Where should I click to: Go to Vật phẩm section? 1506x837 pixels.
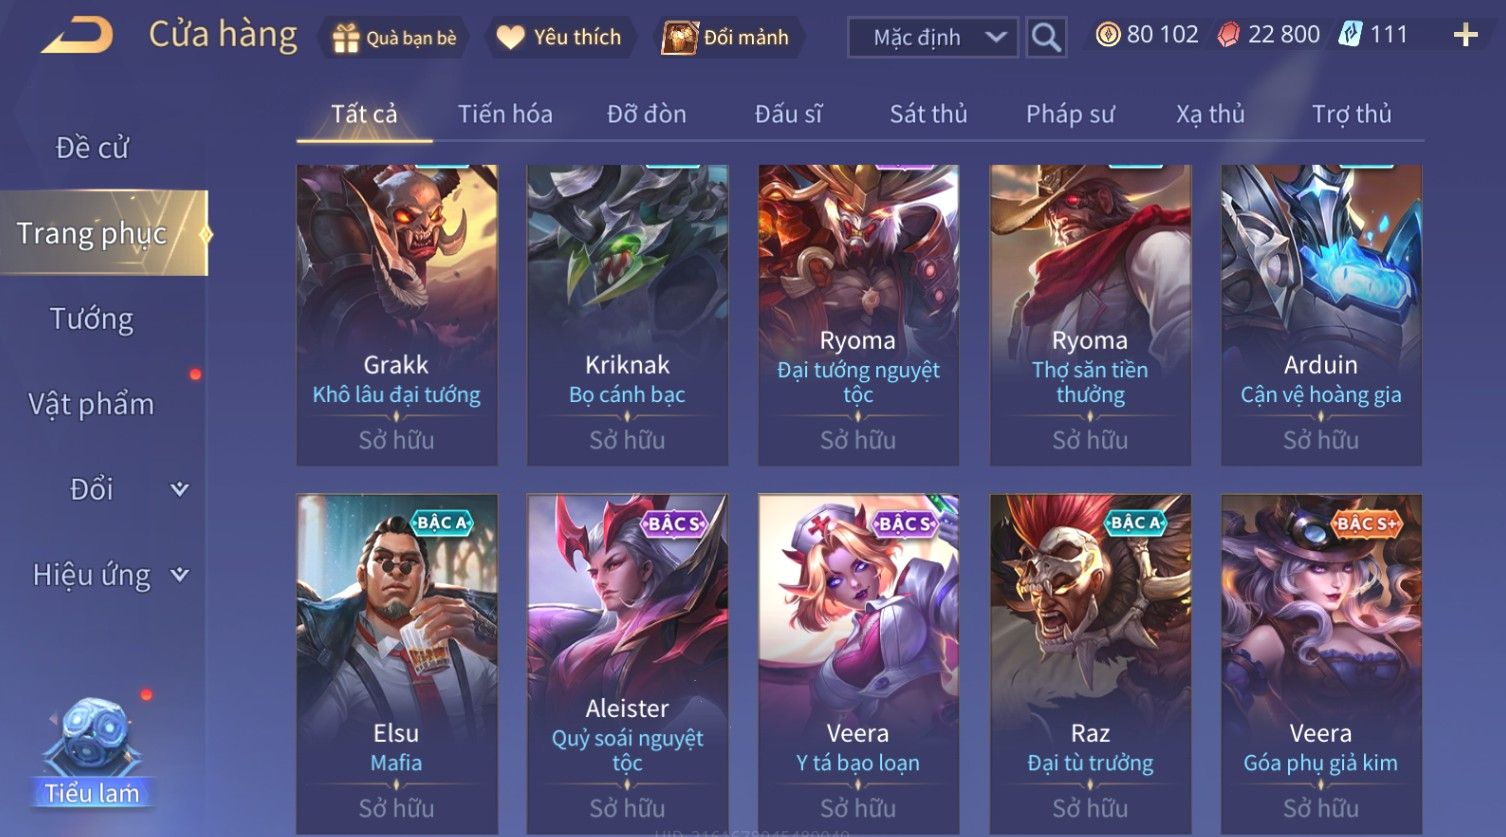[91, 404]
